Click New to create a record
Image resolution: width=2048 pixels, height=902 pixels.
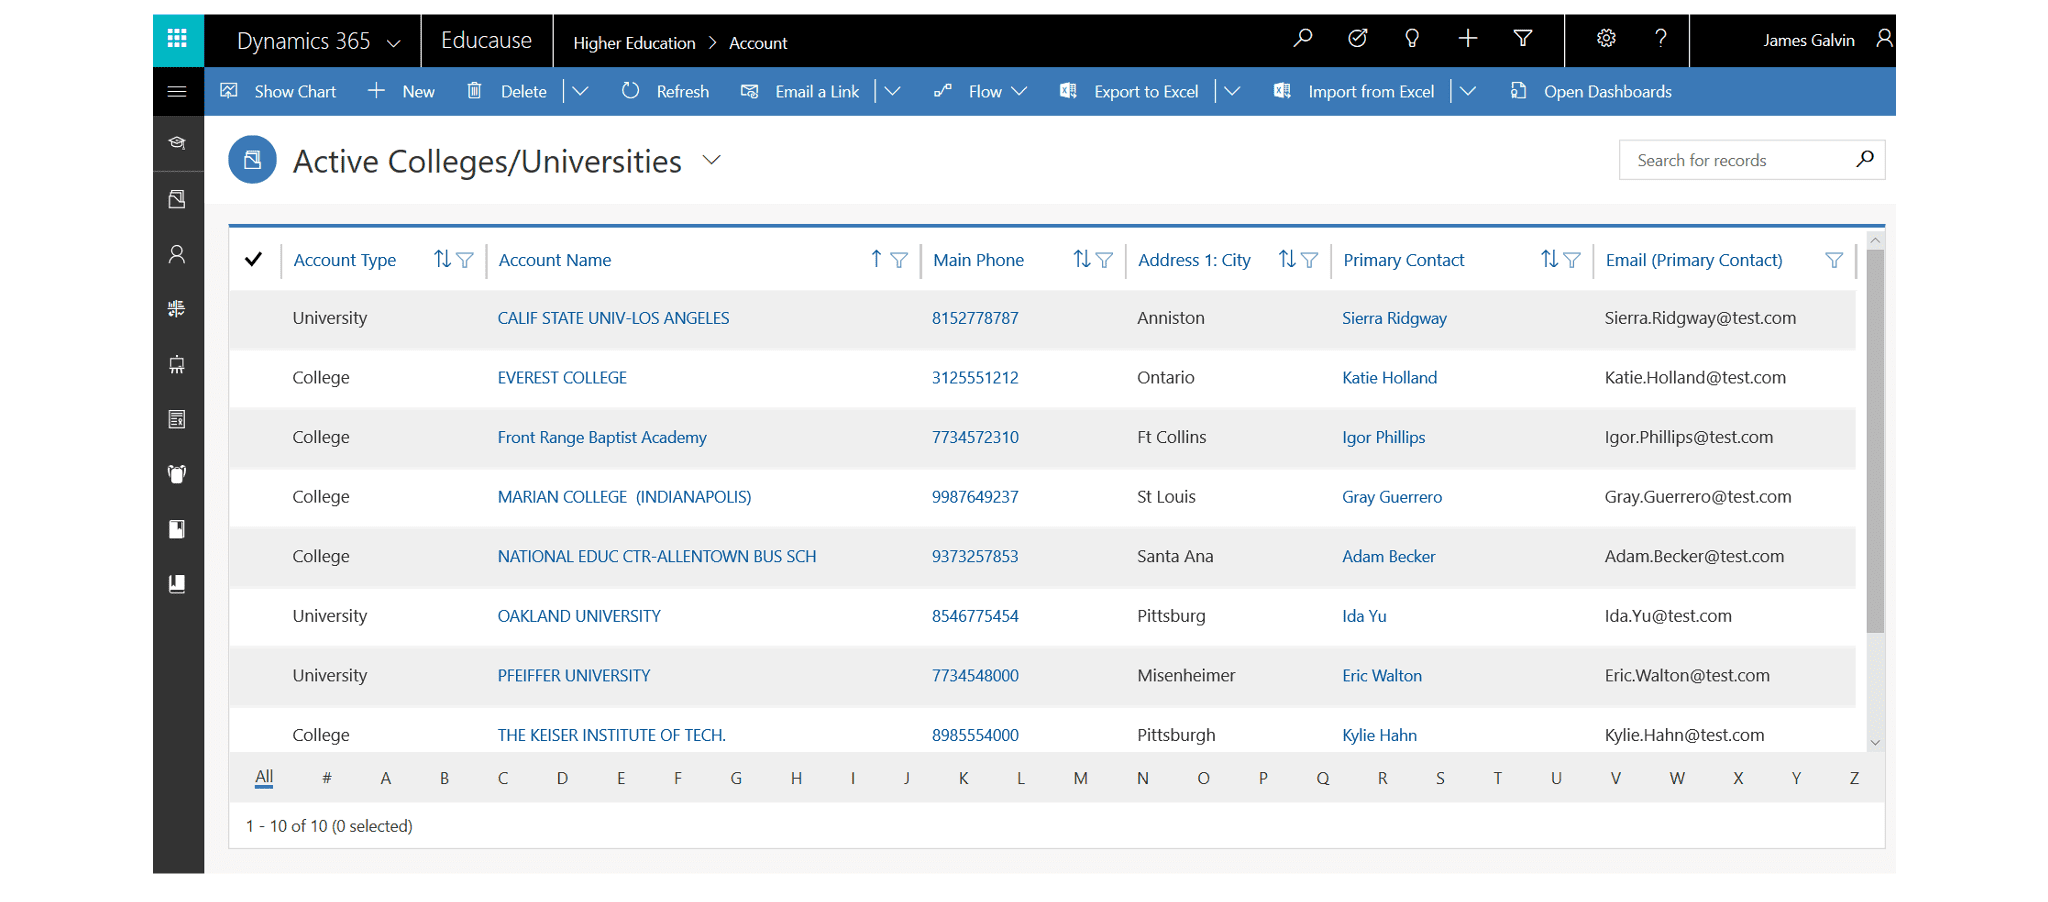pyautogui.click(x=401, y=91)
